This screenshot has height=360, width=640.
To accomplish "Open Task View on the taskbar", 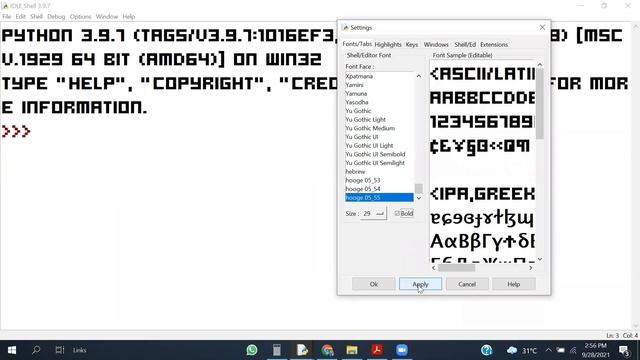I will tap(60, 350).
